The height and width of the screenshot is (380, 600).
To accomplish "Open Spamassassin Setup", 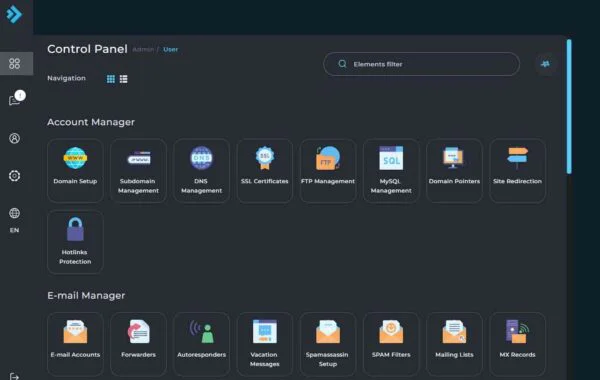I will point(328,344).
